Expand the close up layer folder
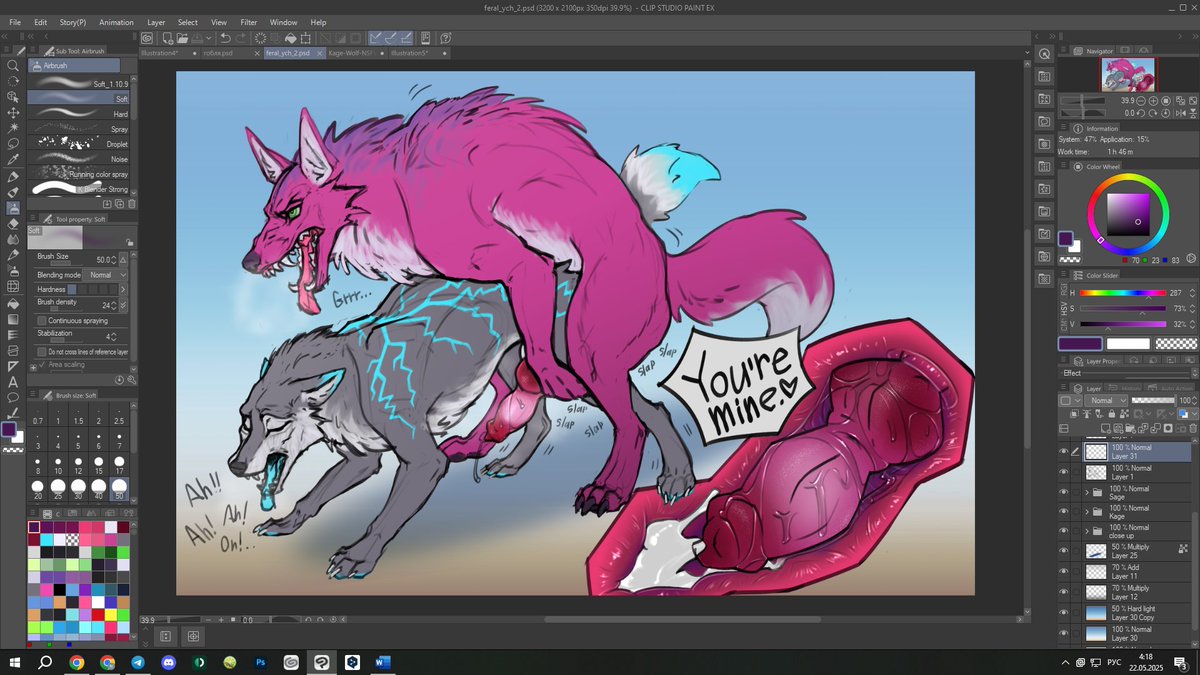 click(1087, 530)
